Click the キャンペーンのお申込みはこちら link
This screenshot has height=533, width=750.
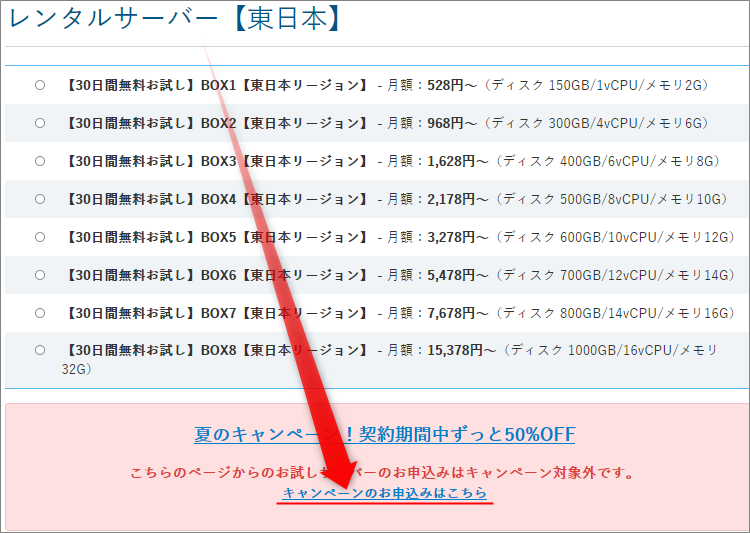(385, 493)
